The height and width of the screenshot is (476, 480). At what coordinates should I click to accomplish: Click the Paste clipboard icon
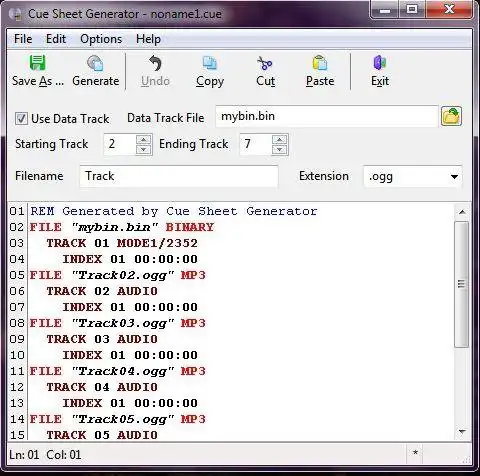[320, 63]
